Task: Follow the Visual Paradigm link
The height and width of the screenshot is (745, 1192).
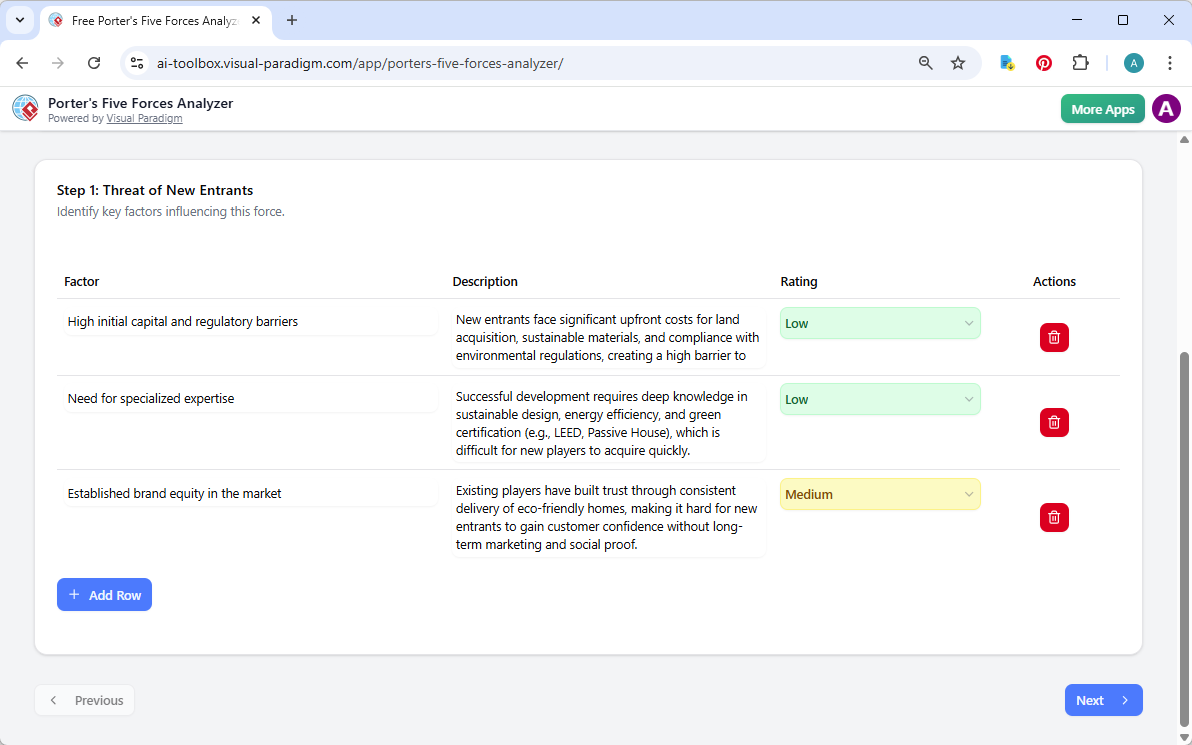Action: pyautogui.click(x=144, y=119)
